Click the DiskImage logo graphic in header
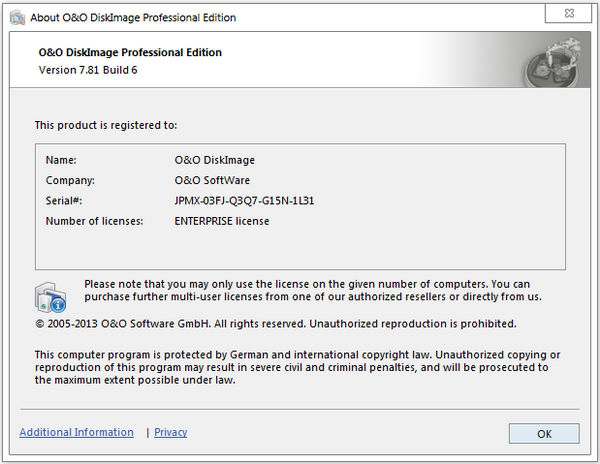This screenshot has width=600, height=464. point(551,63)
